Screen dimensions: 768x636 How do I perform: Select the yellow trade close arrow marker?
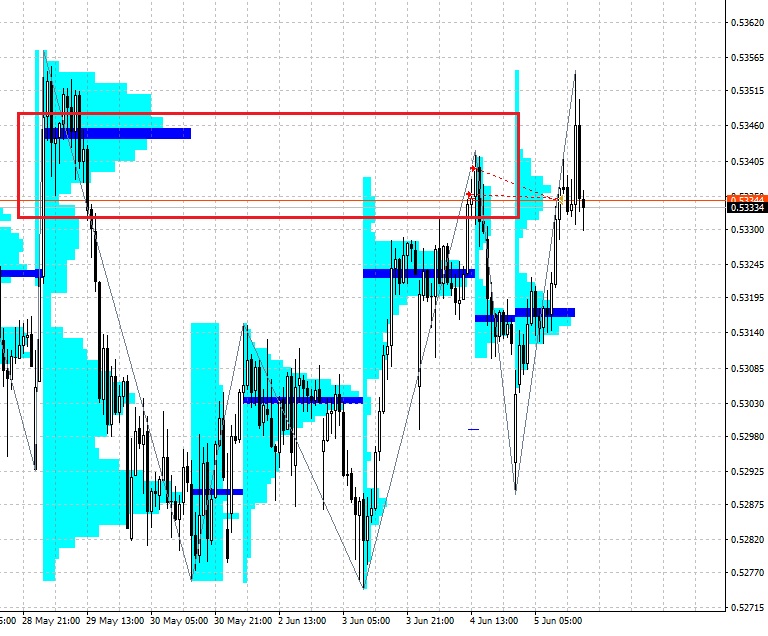tap(559, 199)
